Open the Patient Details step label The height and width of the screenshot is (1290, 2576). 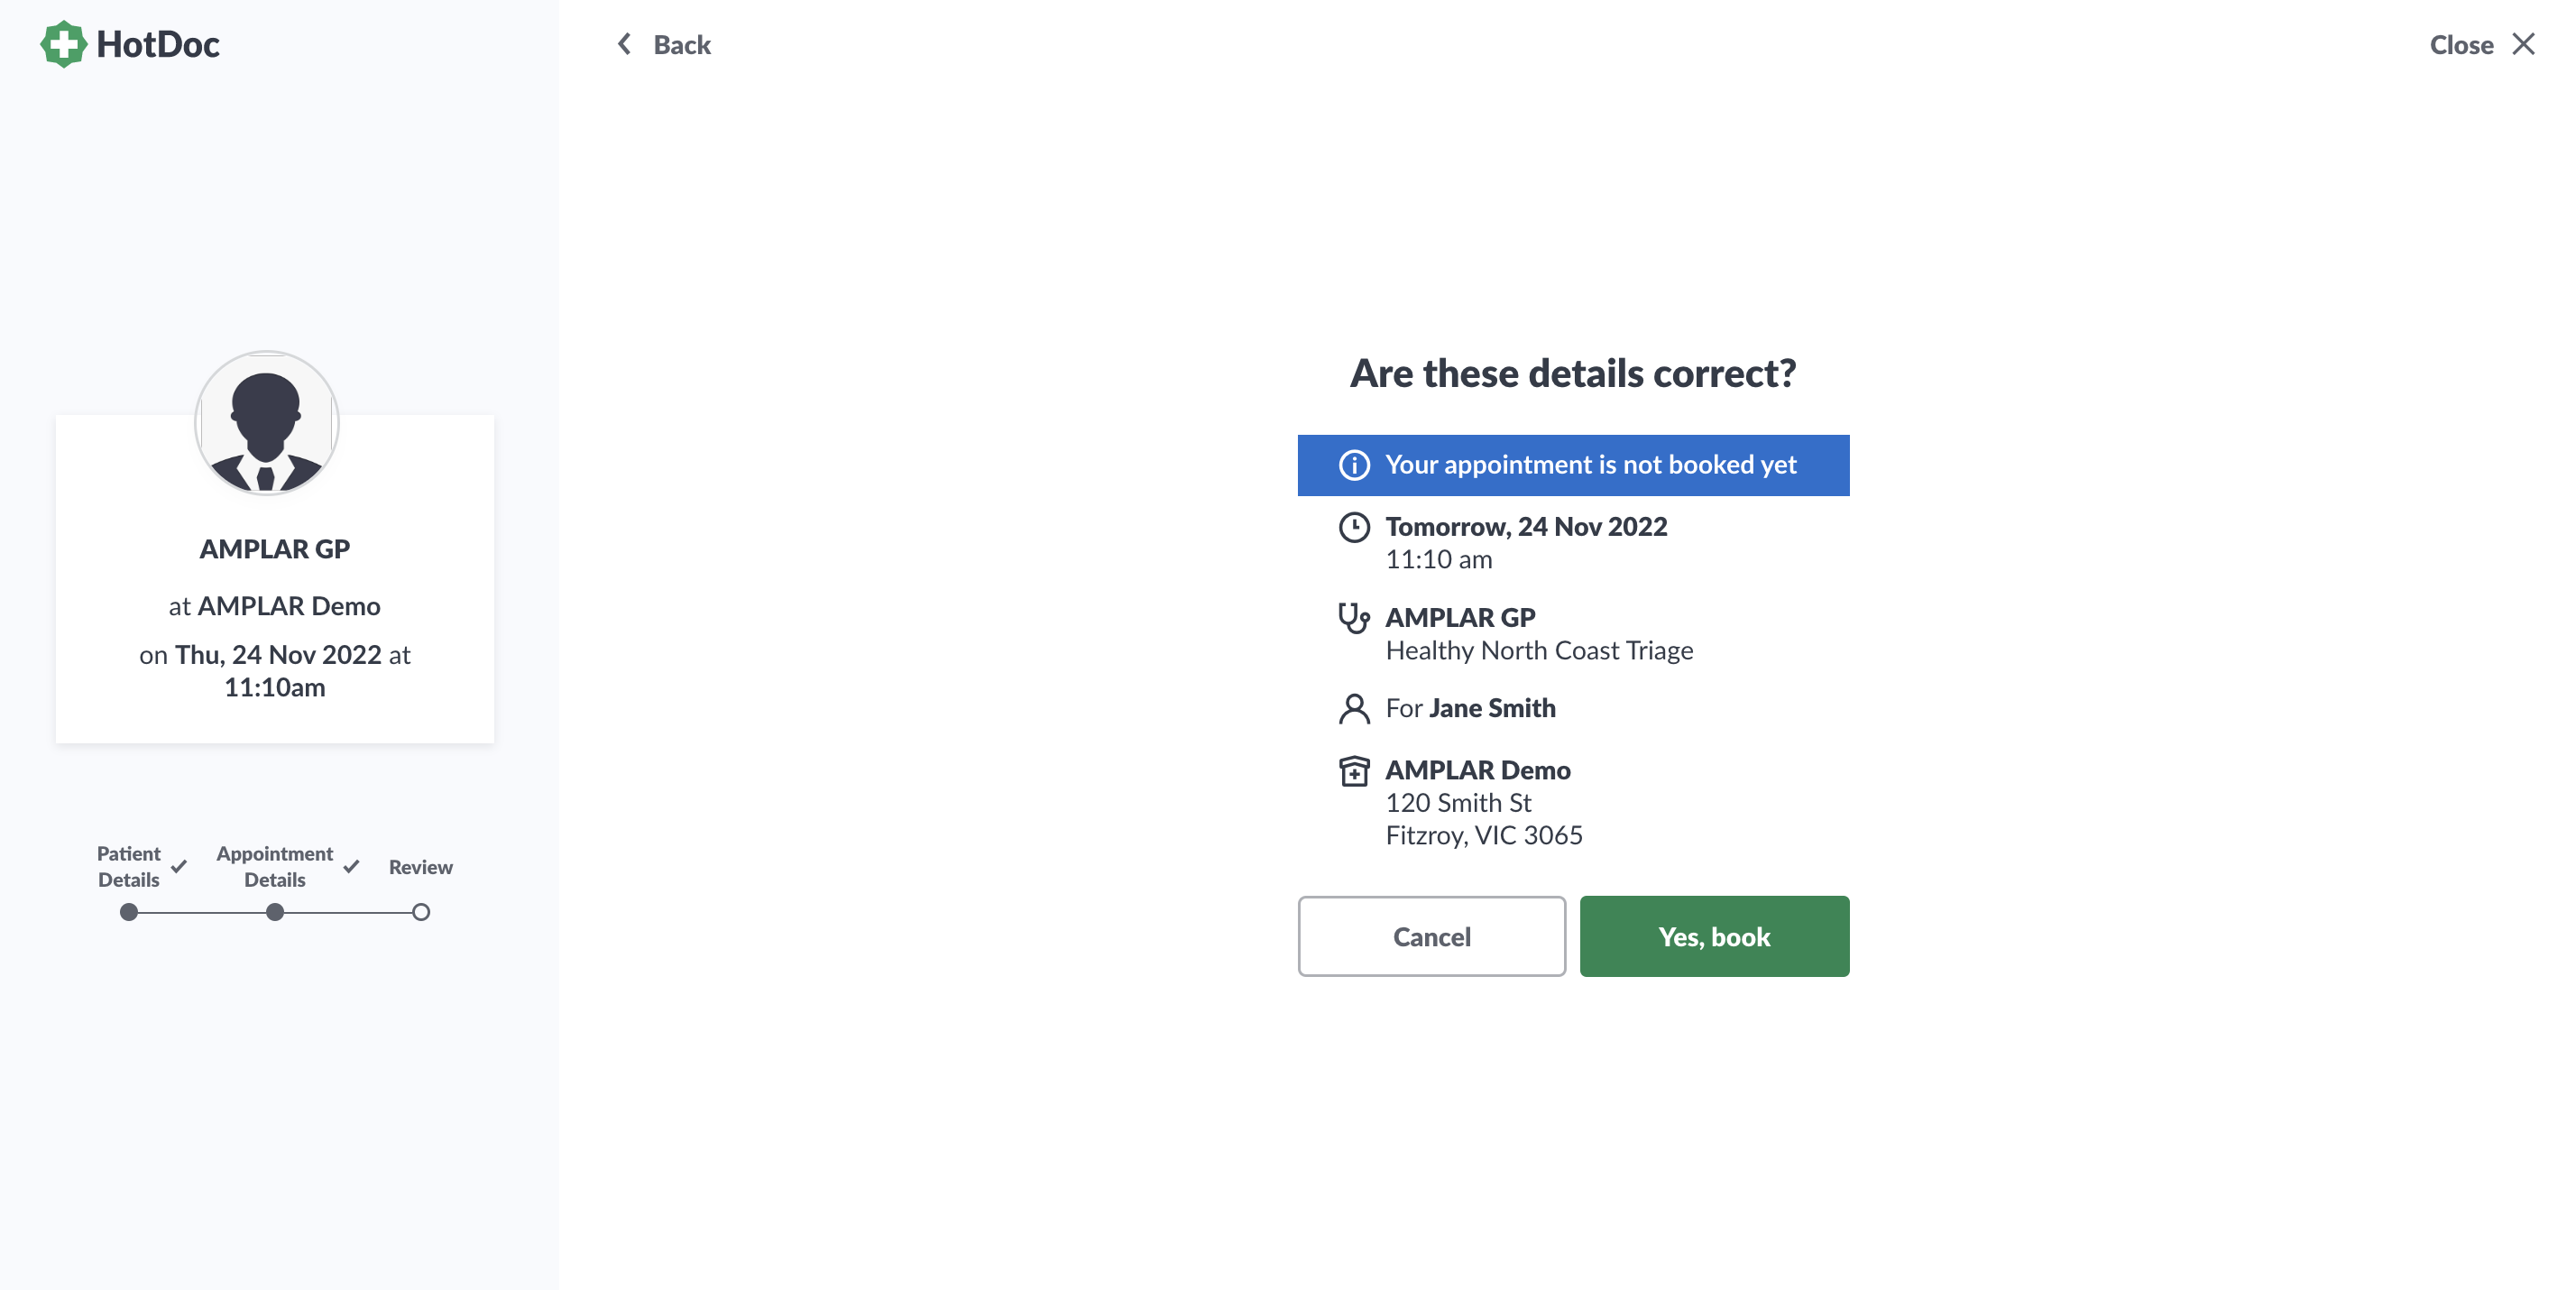coord(128,867)
